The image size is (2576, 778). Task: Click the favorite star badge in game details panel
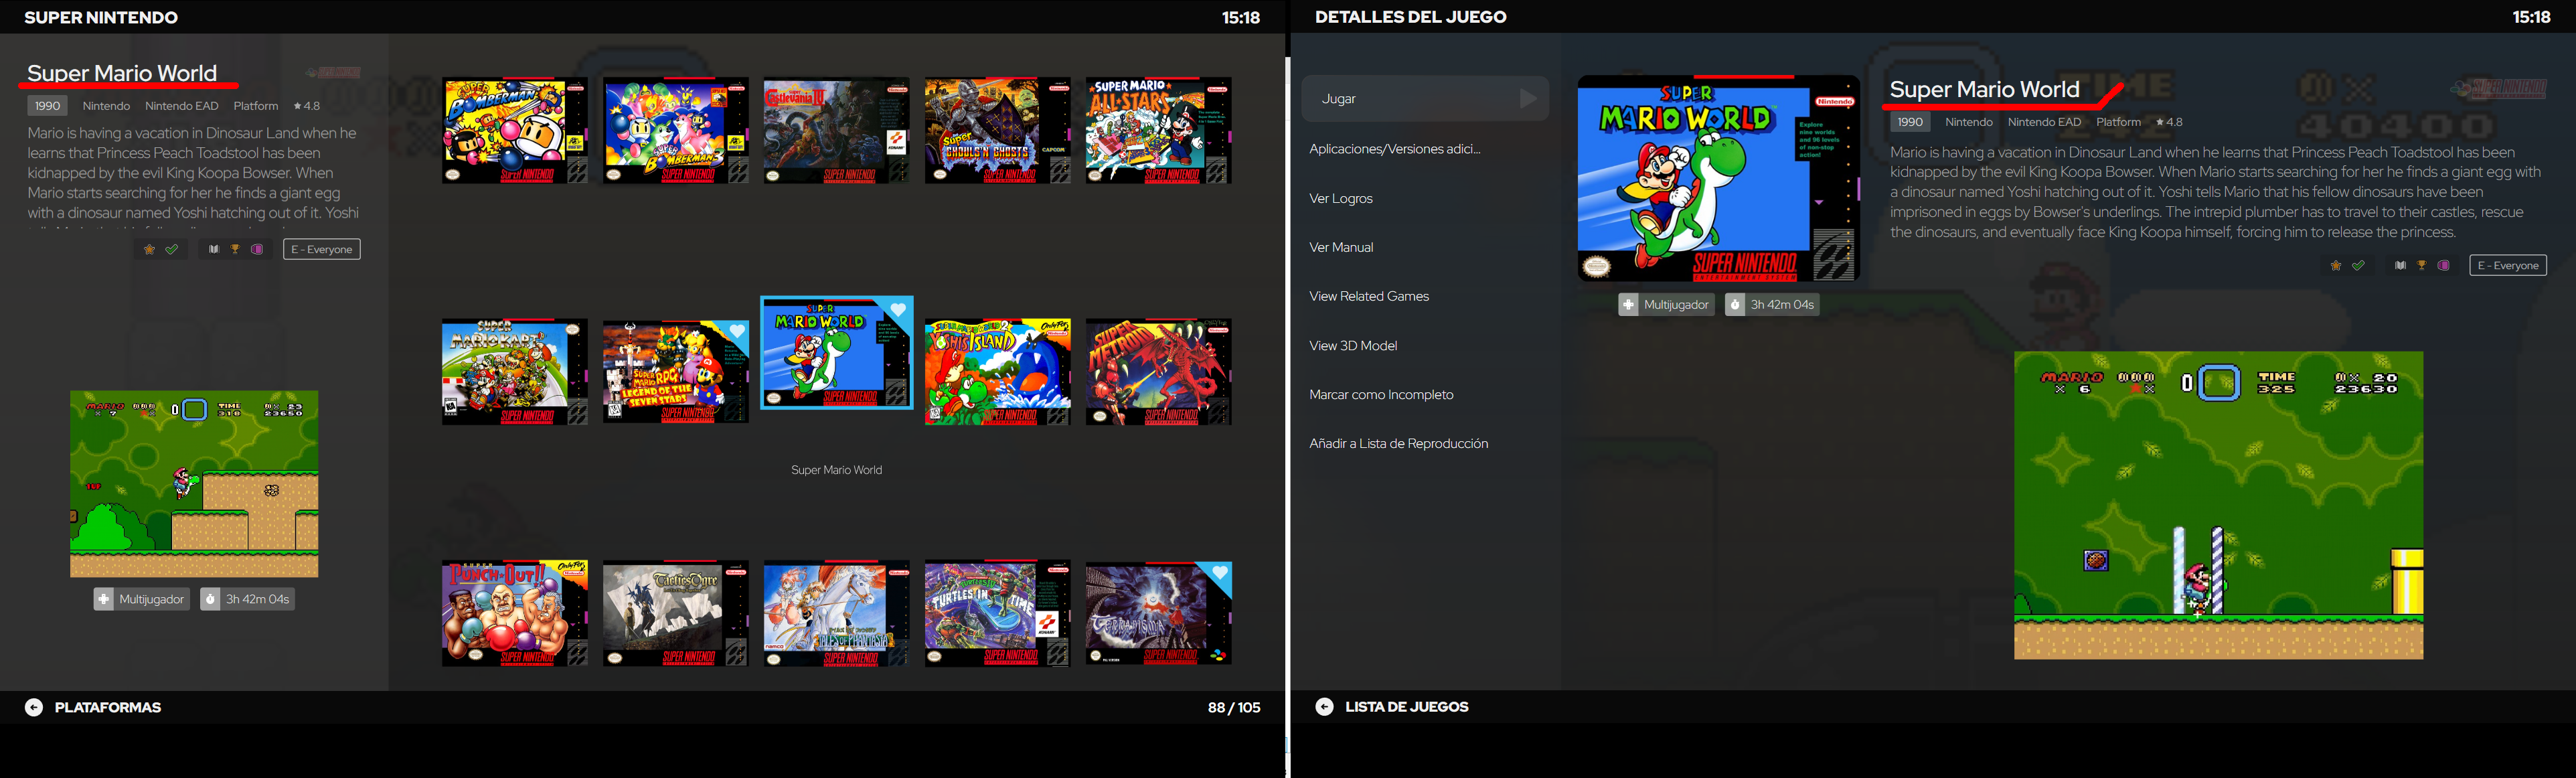point(2336,265)
